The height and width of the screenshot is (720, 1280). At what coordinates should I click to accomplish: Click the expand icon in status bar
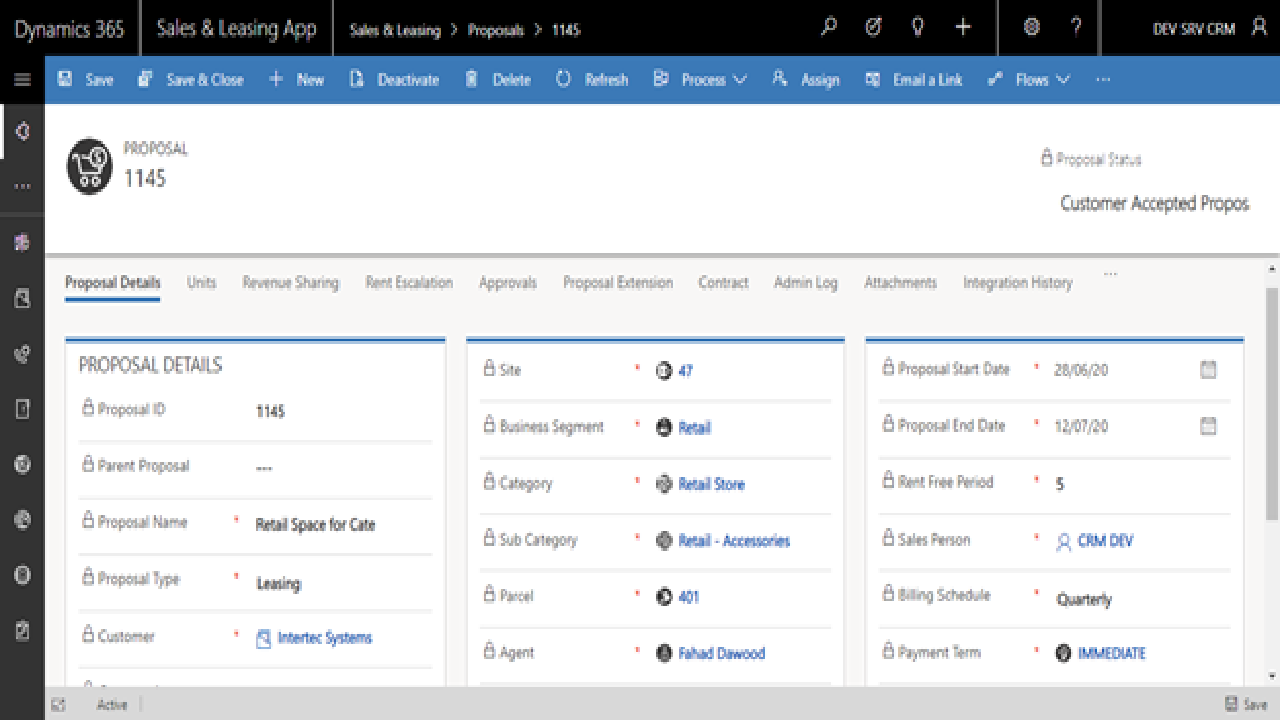pyautogui.click(x=58, y=705)
